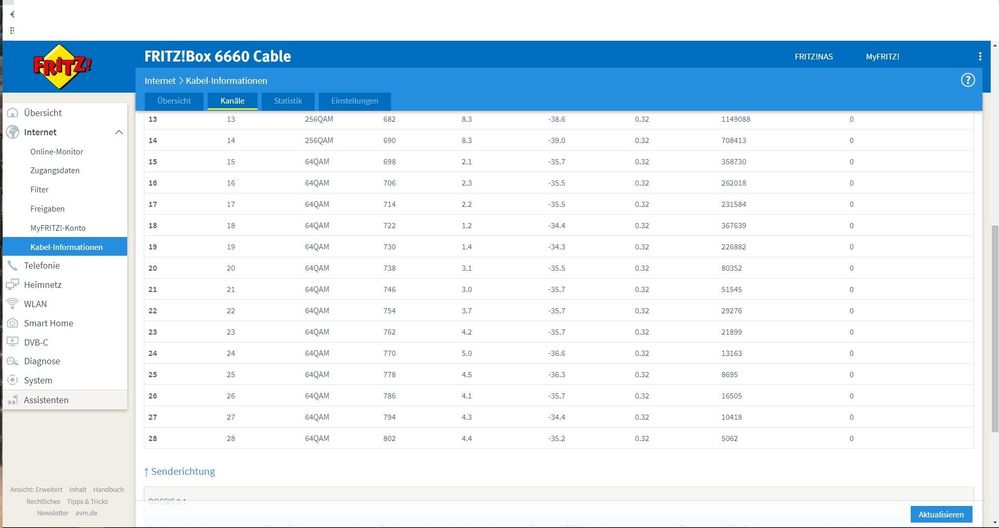The width and height of the screenshot is (999, 528).
Task: Click value 1149088 in channel 13 row
Action: click(x=735, y=119)
